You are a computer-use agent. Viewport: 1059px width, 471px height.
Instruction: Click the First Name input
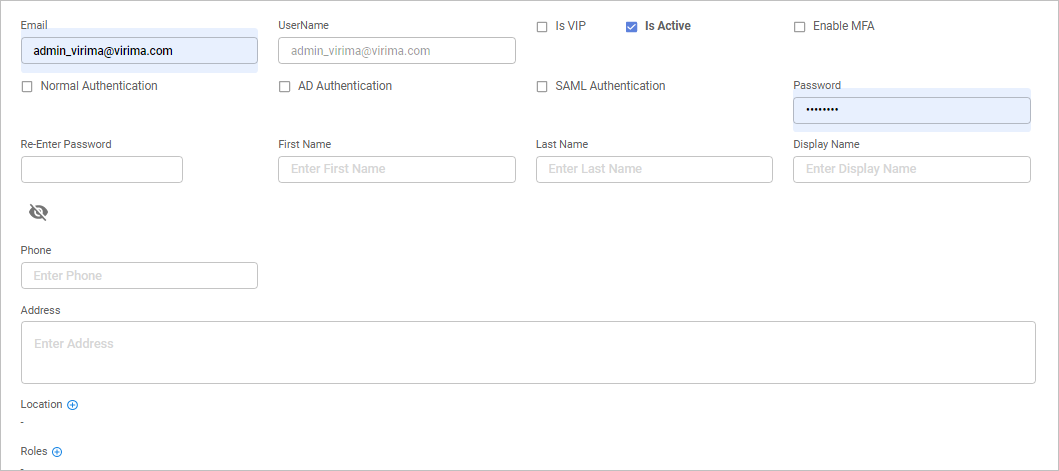(x=396, y=170)
